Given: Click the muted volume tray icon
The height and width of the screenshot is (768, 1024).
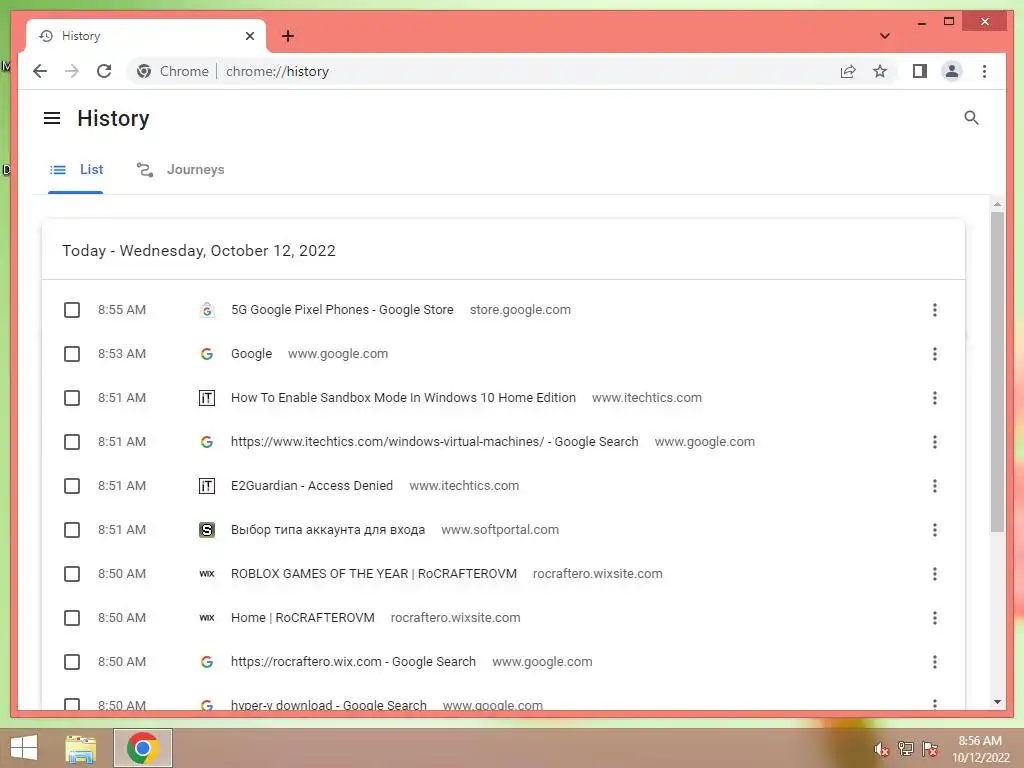Looking at the screenshot, I should (881, 749).
